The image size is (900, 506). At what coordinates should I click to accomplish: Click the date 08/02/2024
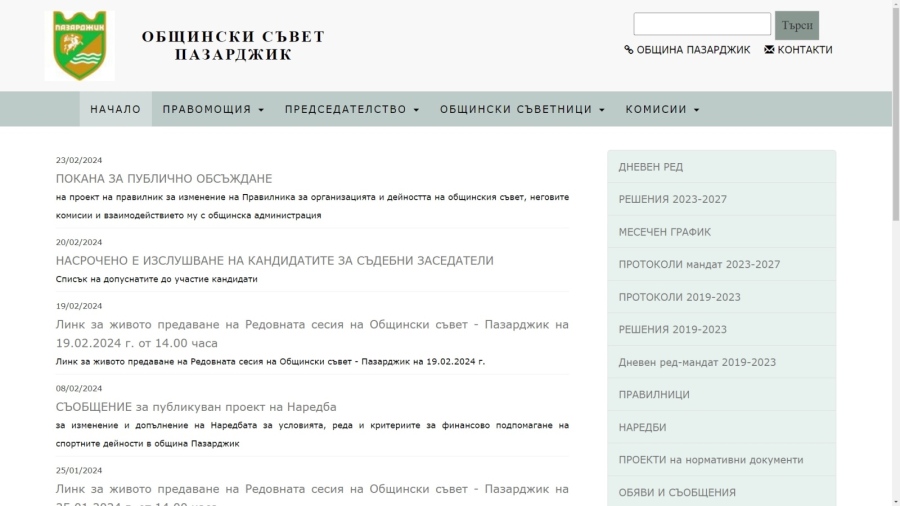[79, 388]
